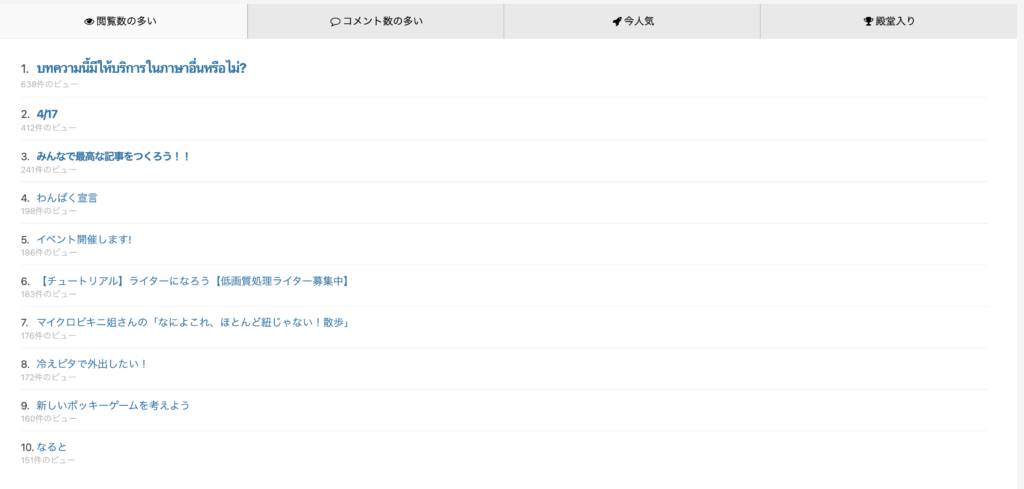Click the trophy icon beside 殿堂入り
Viewport: 1024px width, 489px height.
(x=868, y=21)
